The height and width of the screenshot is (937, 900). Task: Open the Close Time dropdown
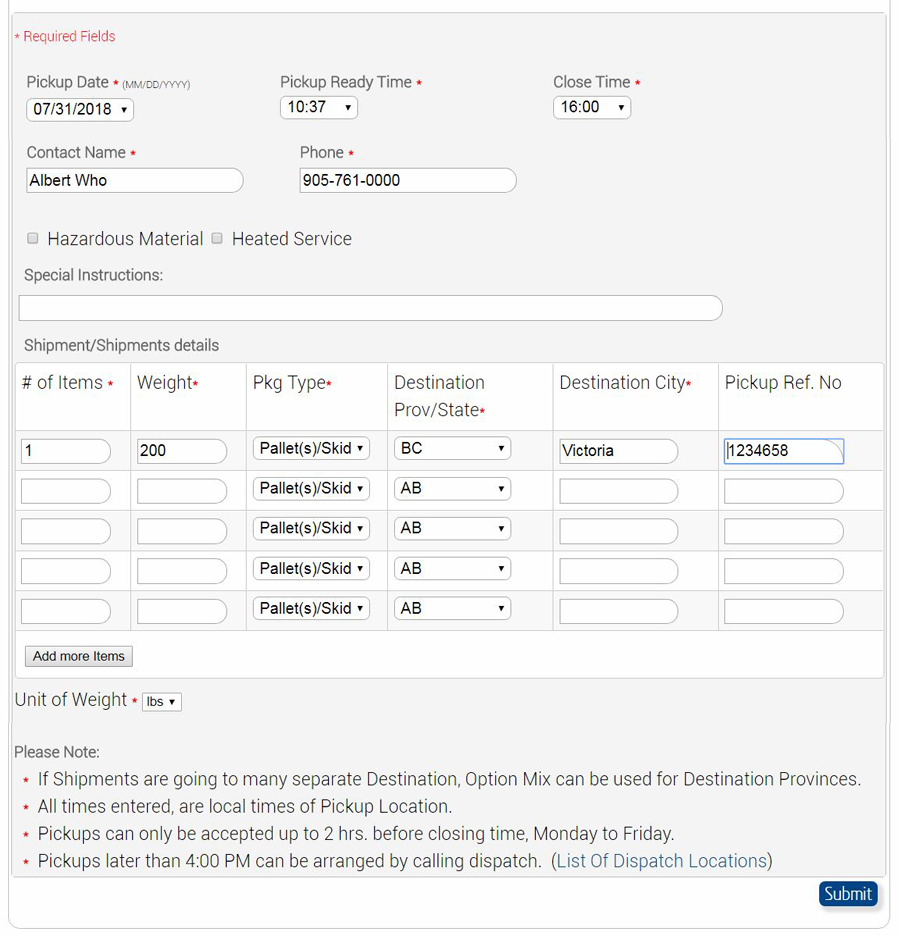592,108
